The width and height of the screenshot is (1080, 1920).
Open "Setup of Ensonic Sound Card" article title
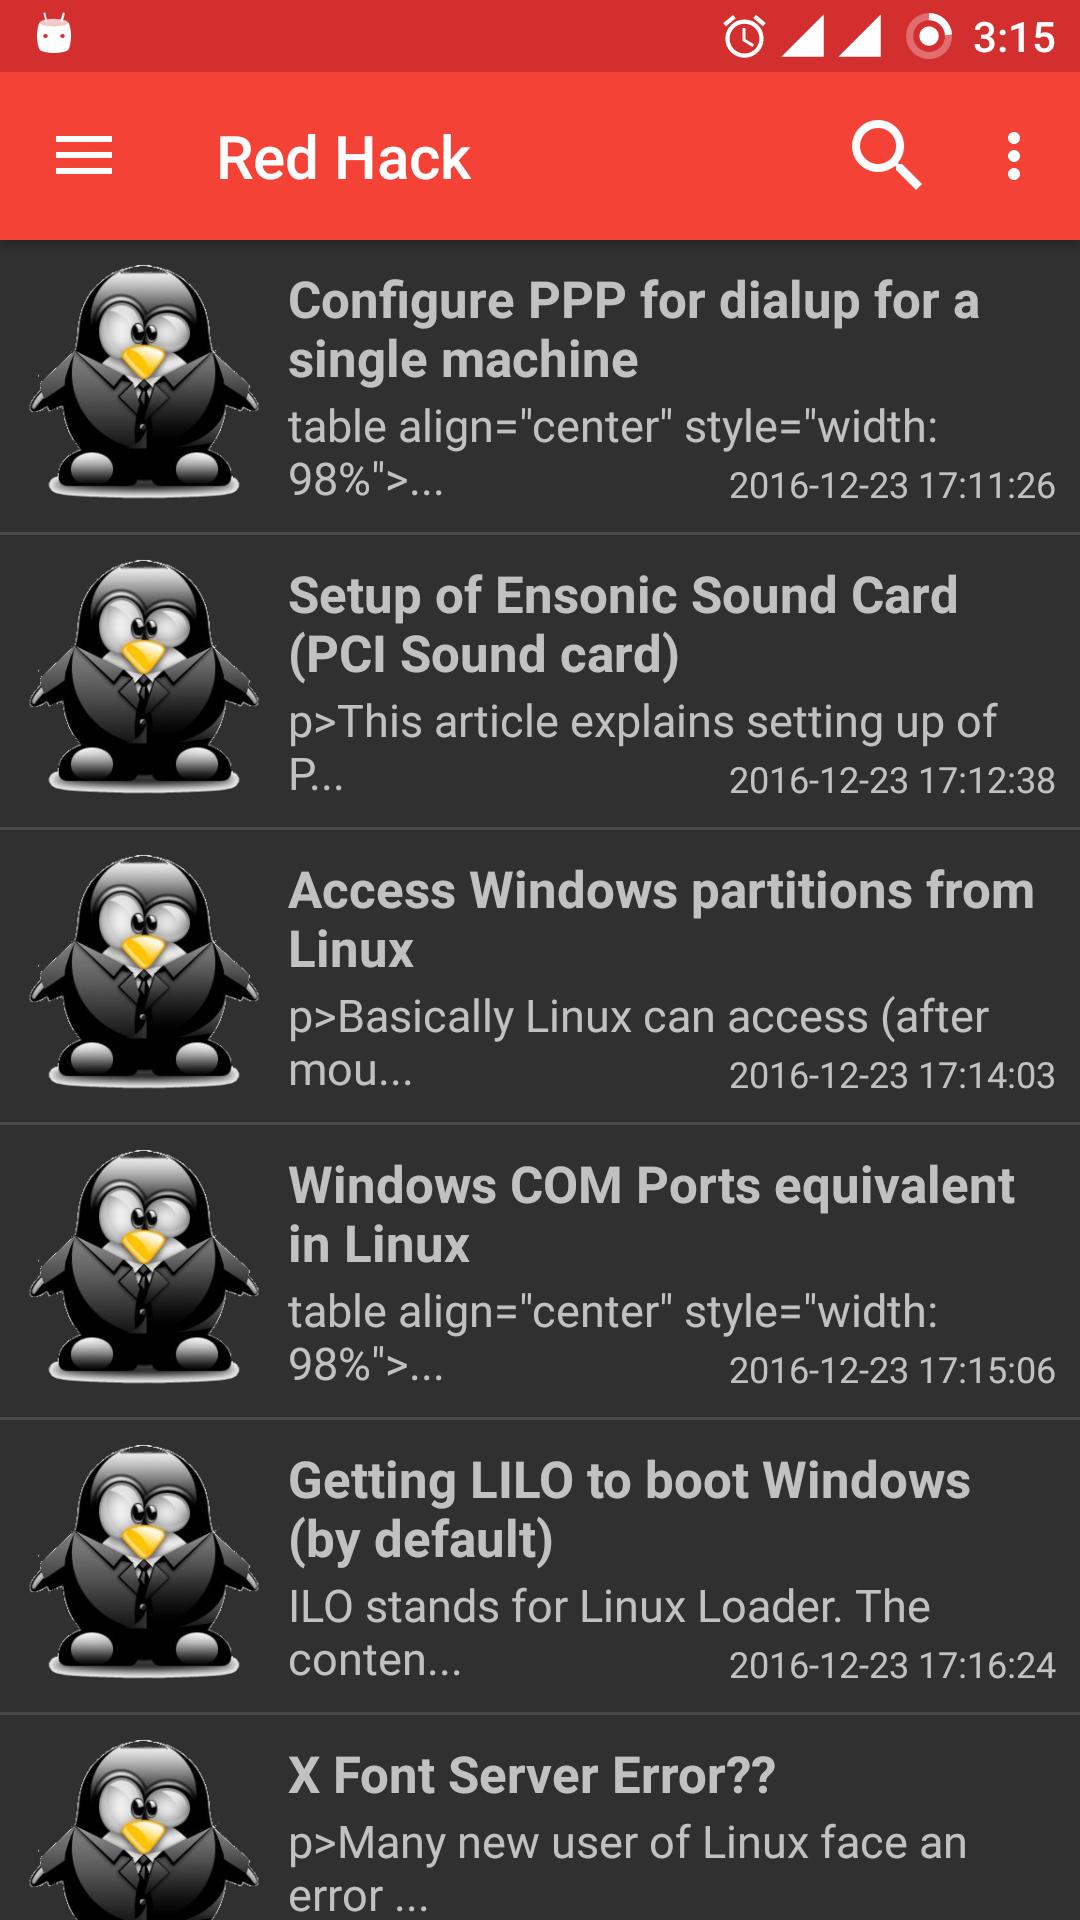[x=622, y=625]
